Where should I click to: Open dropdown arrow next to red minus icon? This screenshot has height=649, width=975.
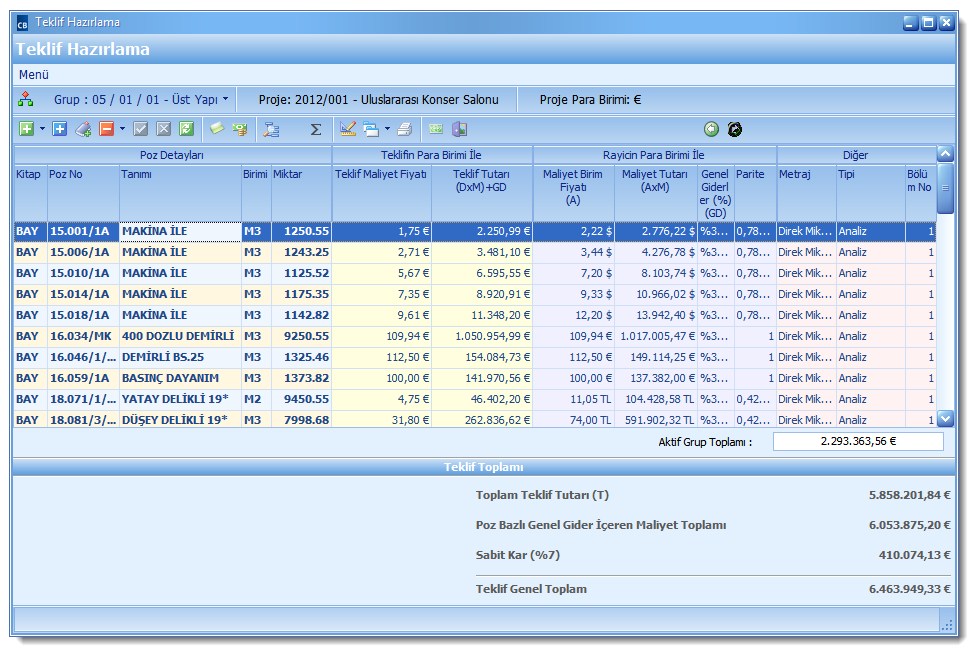click(x=122, y=129)
